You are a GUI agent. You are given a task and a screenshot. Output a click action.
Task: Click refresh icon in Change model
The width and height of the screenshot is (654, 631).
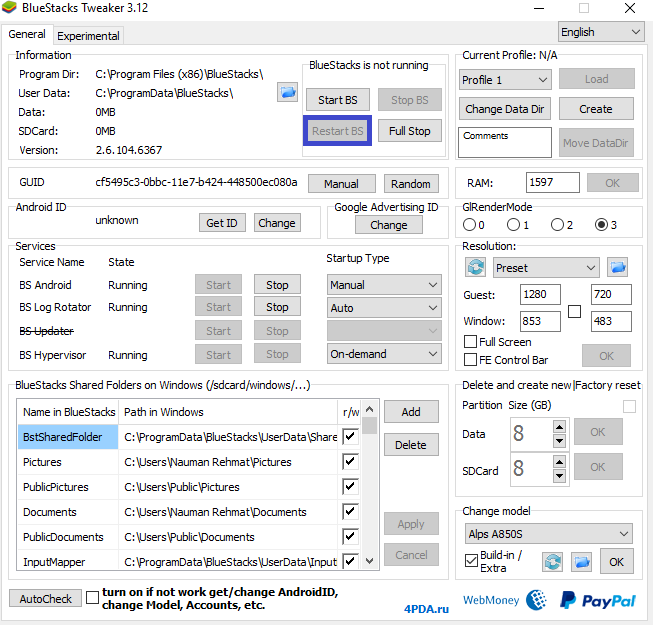(553, 562)
